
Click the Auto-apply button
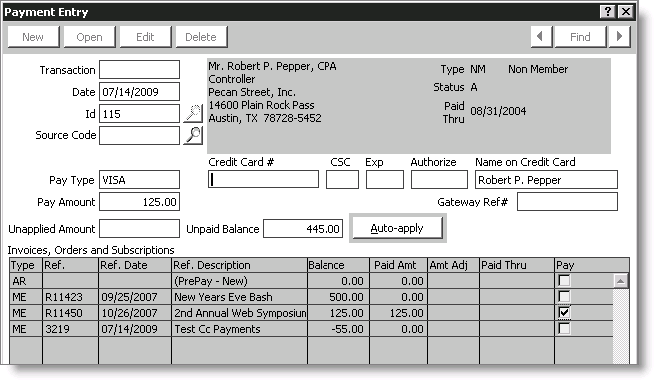(x=397, y=228)
